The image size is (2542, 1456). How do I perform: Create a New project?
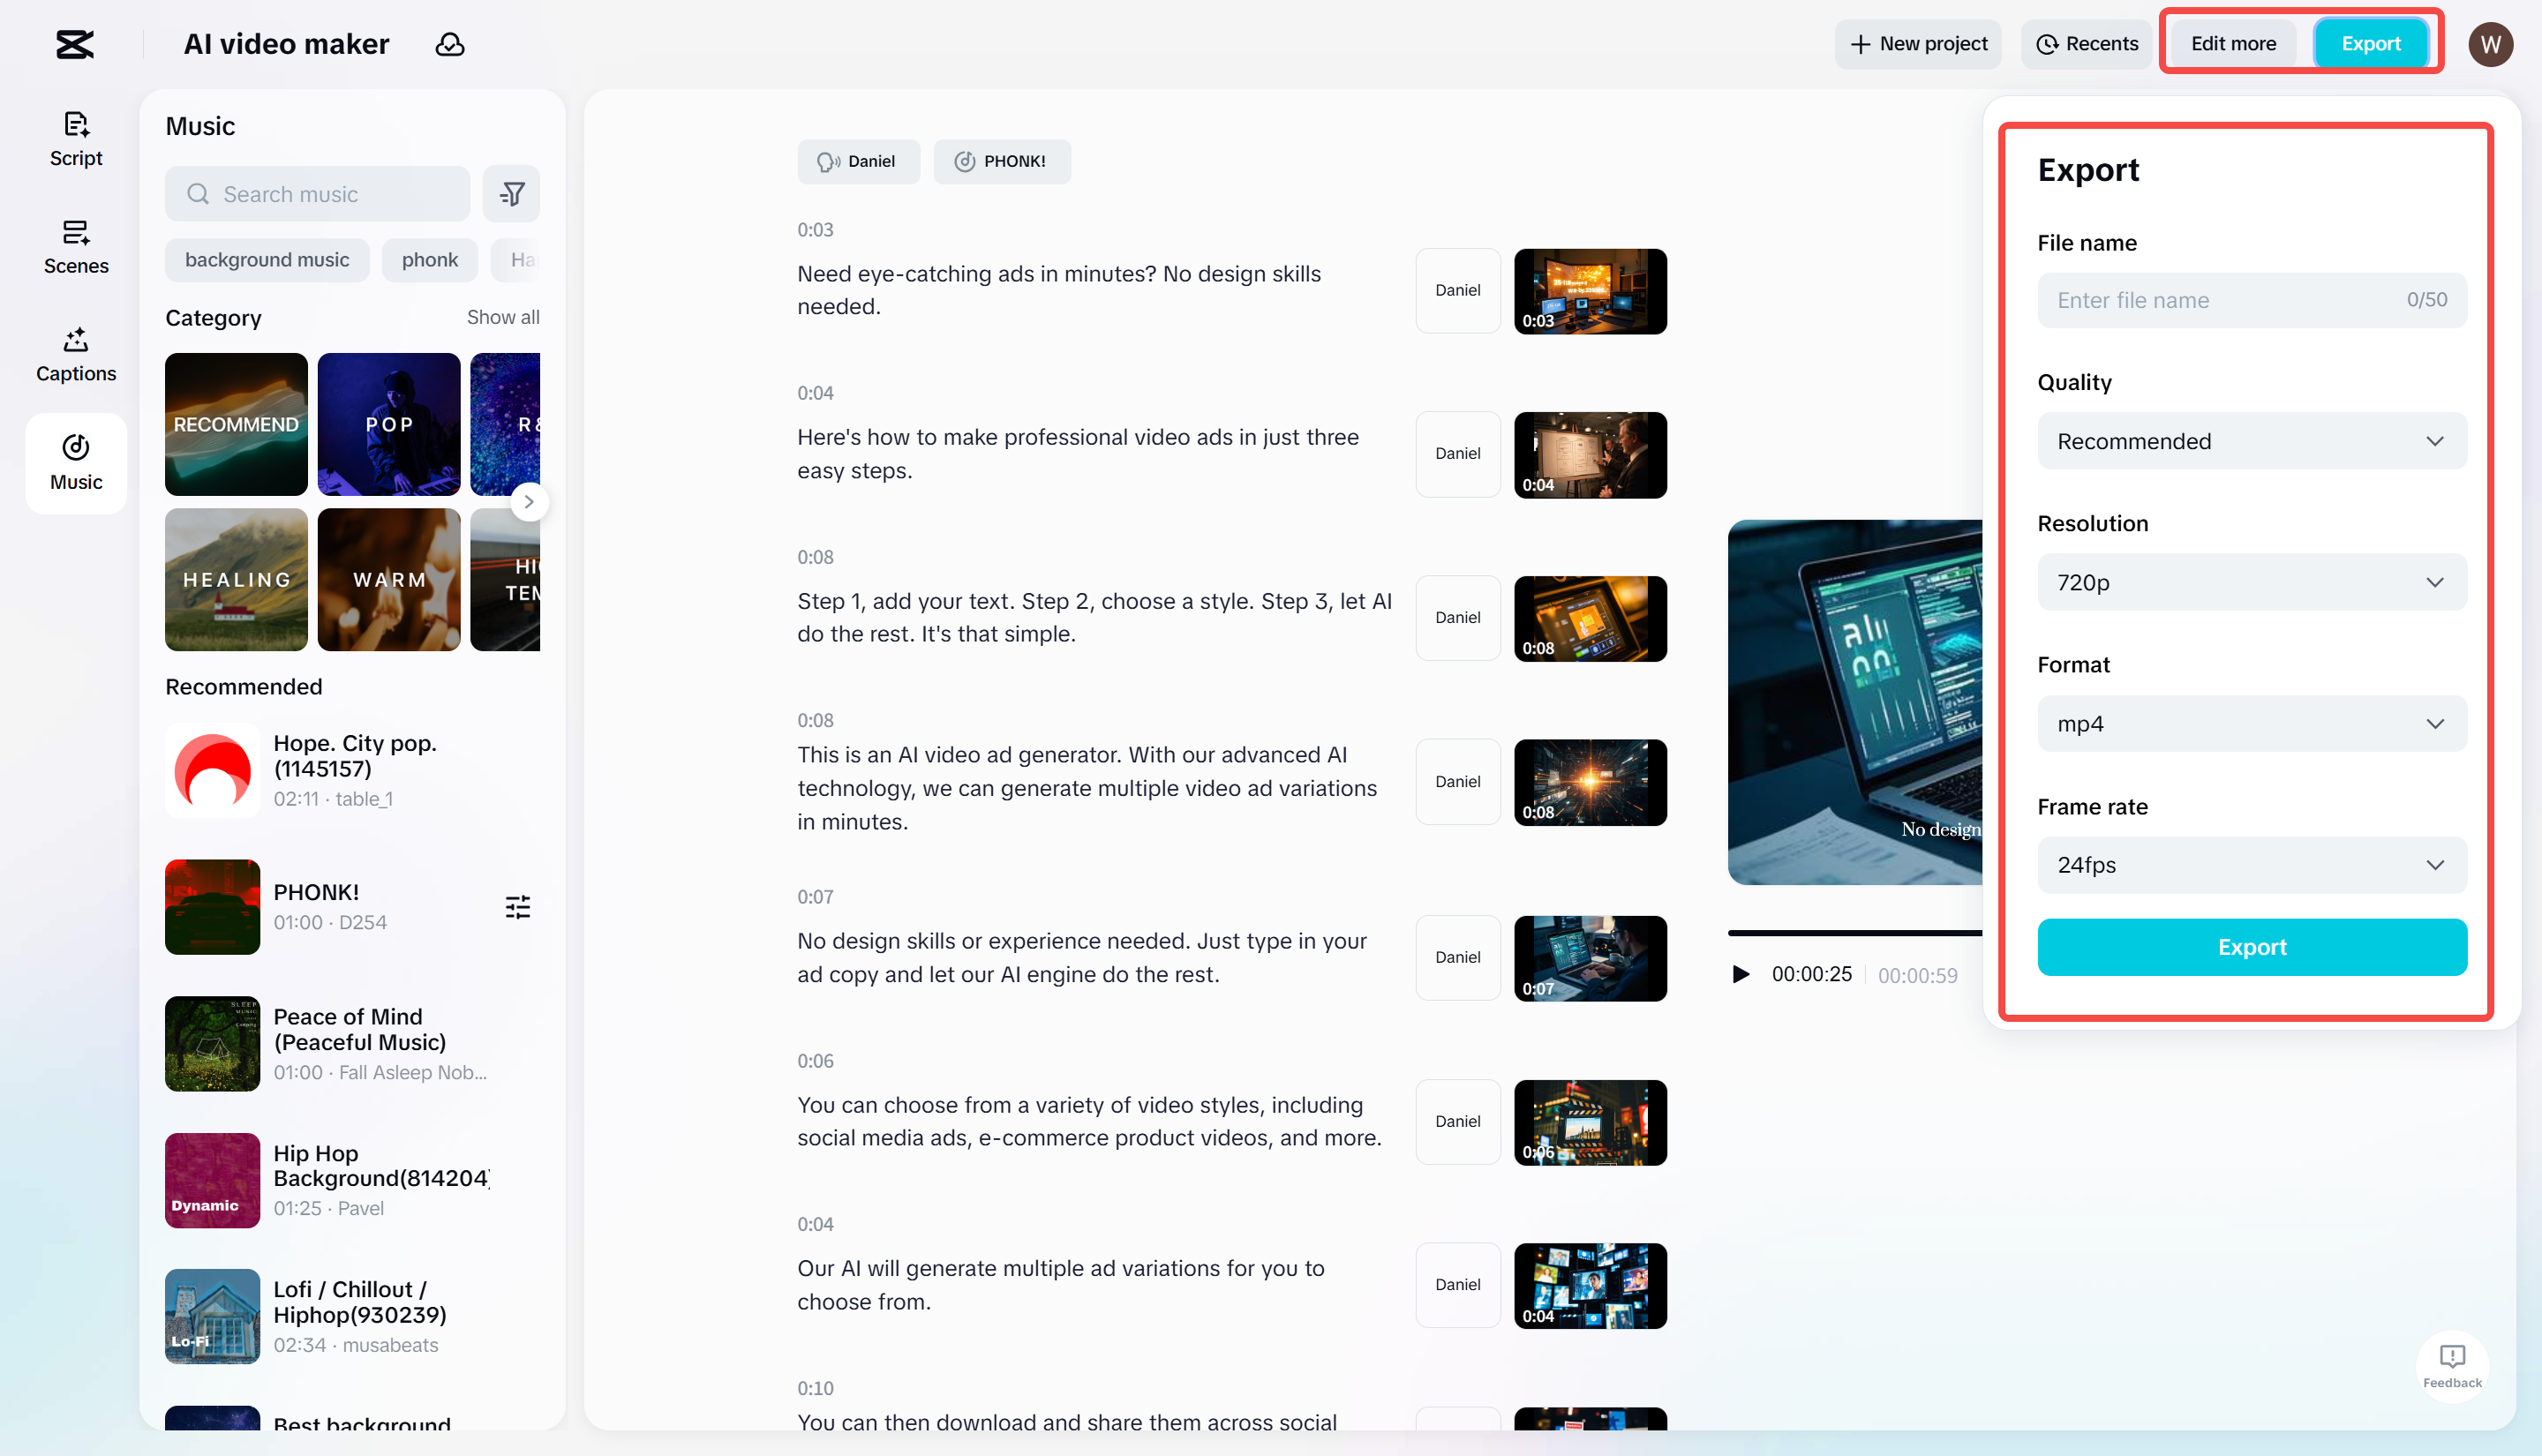pyautogui.click(x=1916, y=44)
